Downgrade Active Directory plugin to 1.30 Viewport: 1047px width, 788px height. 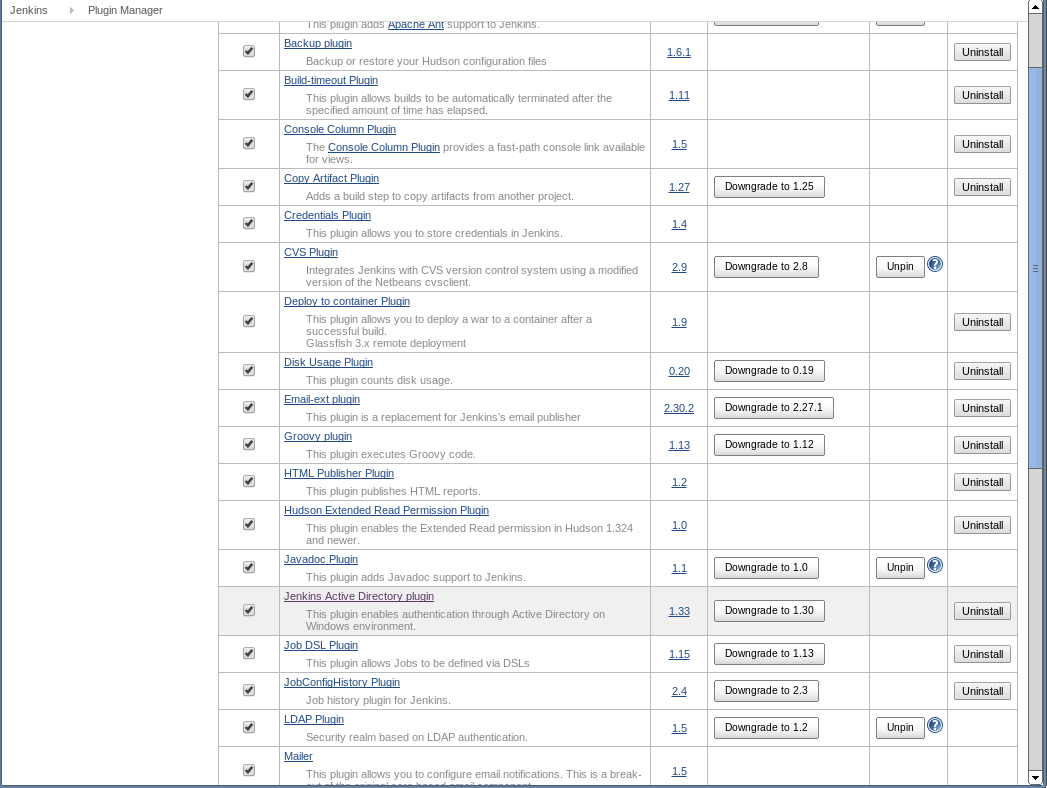(769, 610)
